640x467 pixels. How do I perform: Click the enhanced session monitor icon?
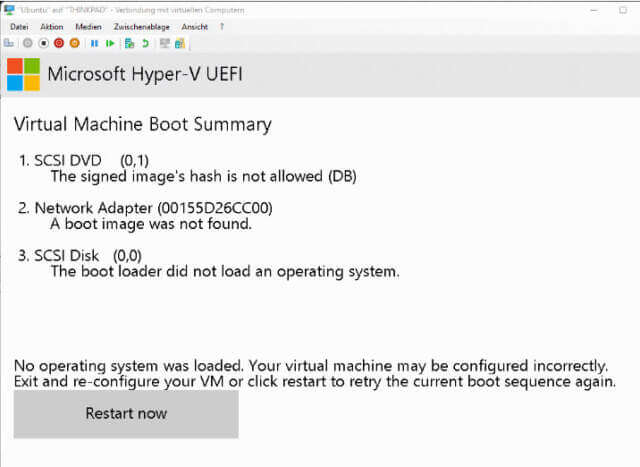coord(165,43)
